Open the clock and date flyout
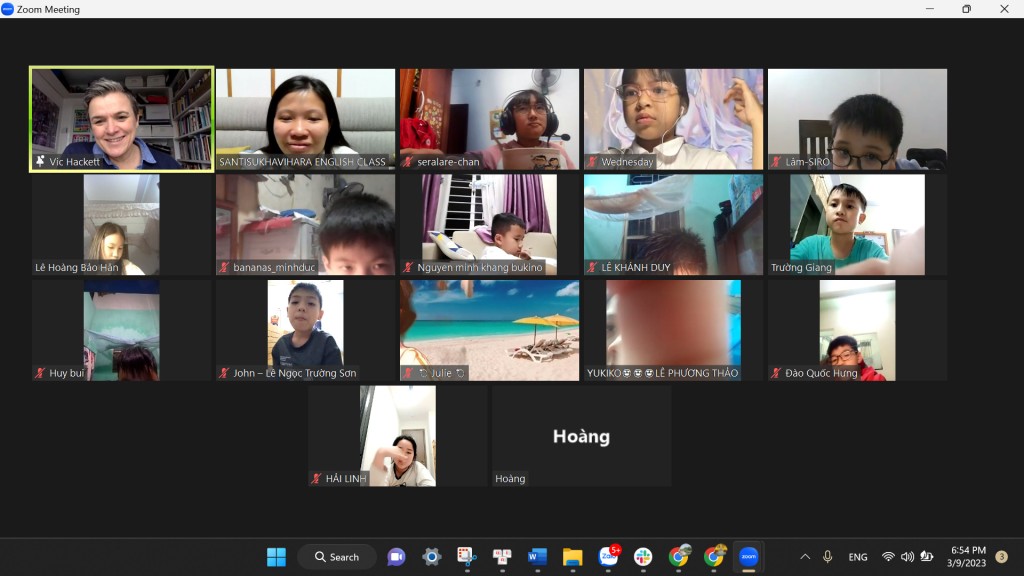This screenshot has height=576, width=1024. click(x=968, y=557)
